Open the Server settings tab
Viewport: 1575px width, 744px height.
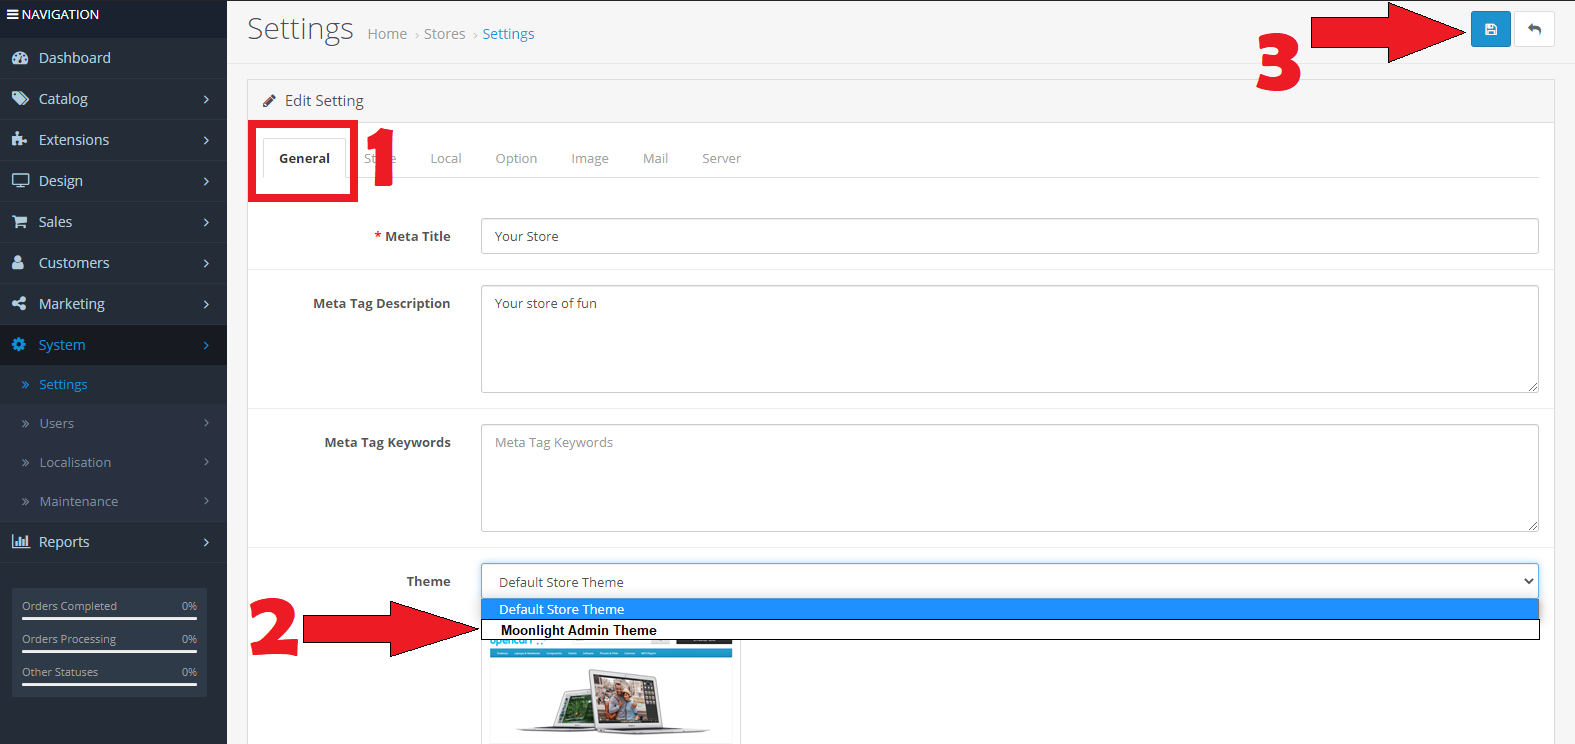(x=721, y=159)
